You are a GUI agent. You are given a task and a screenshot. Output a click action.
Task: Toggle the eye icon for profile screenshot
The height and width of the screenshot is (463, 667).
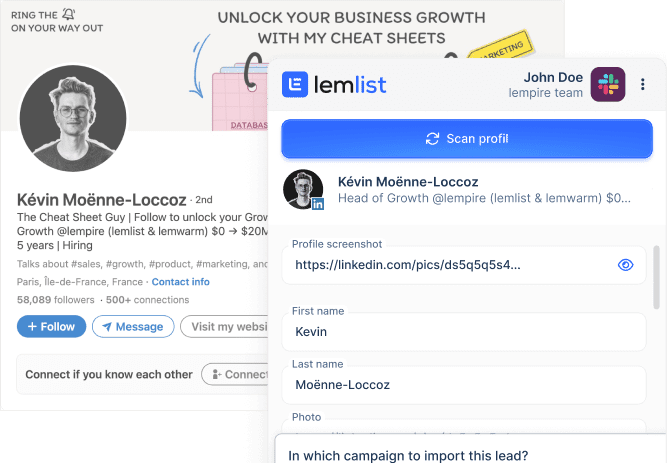click(x=625, y=265)
